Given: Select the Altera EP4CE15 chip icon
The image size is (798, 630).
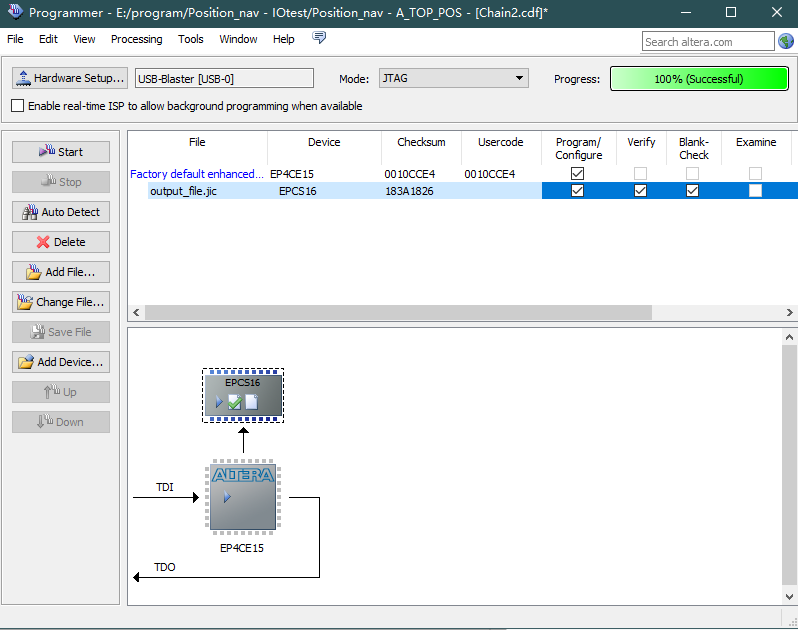Looking at the screenshot, I should pos(243,495).
